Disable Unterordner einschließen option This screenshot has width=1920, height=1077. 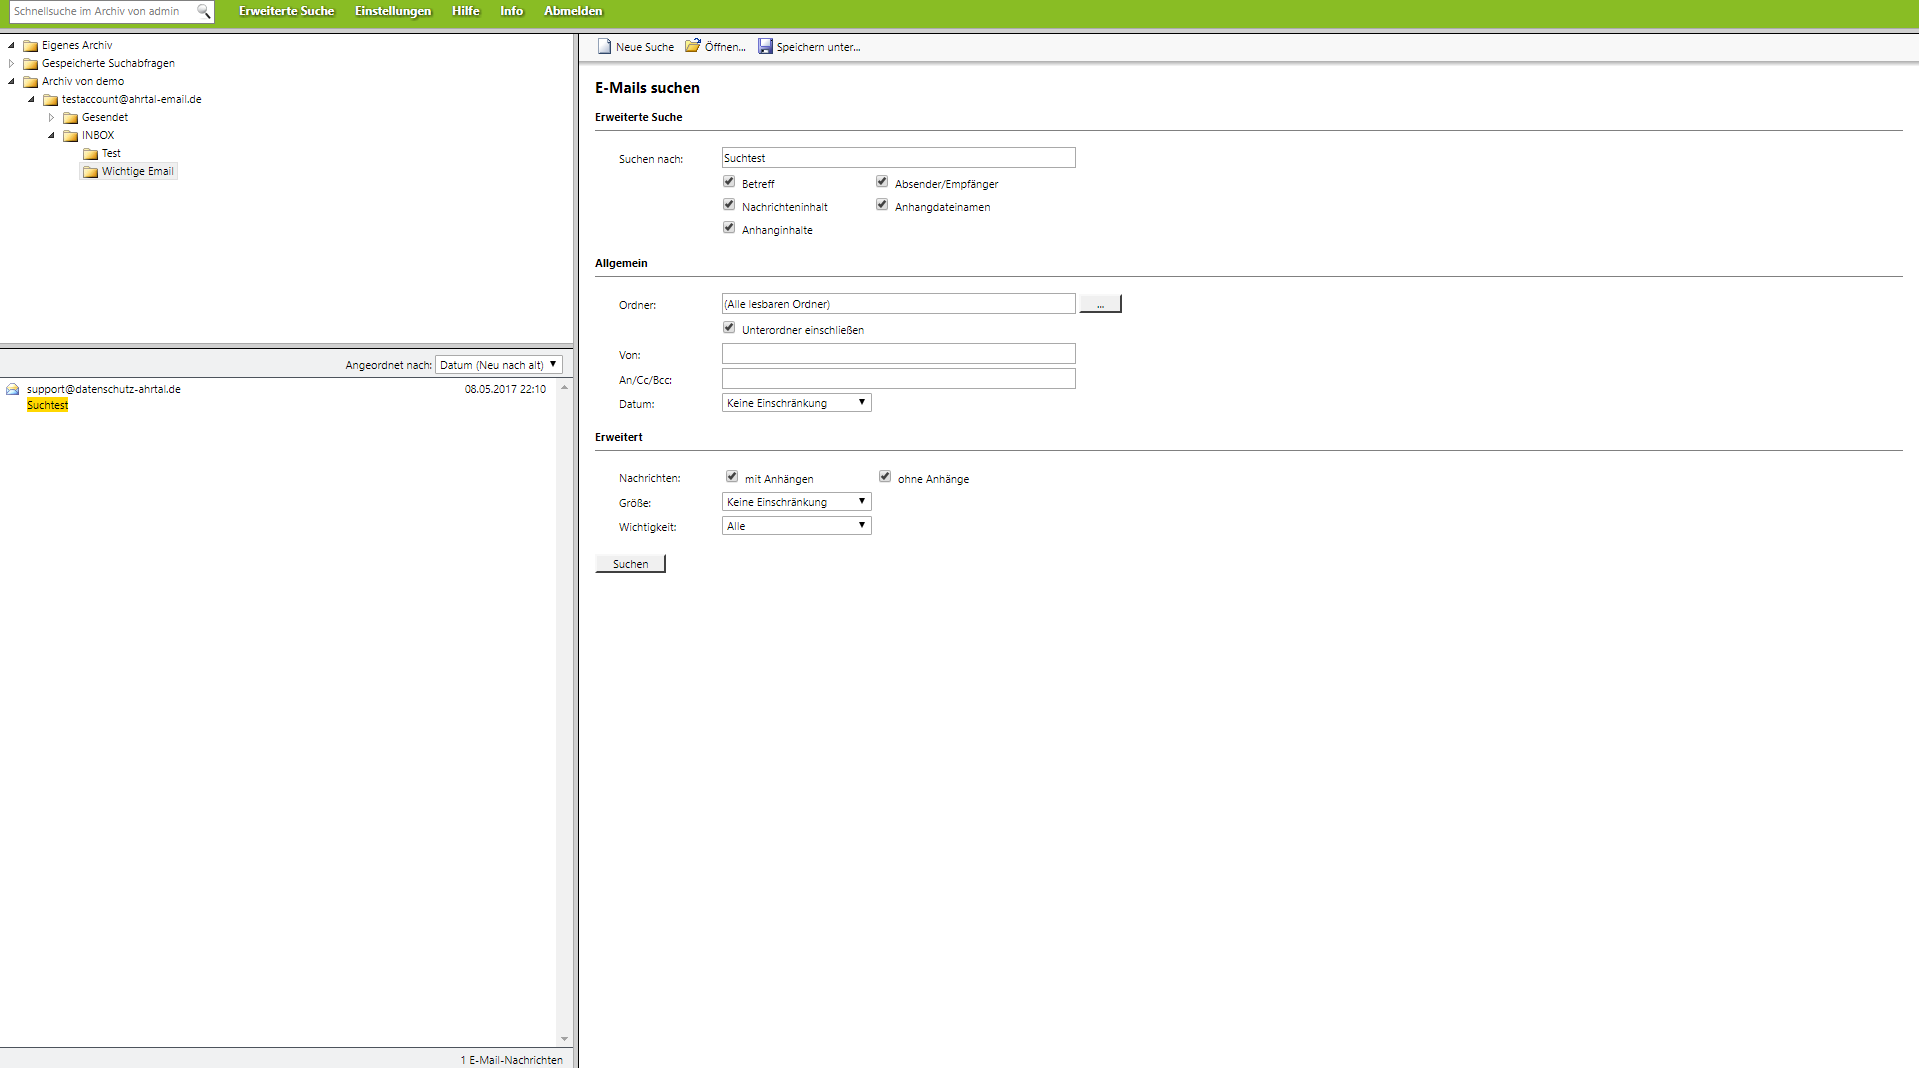point(729,328)
